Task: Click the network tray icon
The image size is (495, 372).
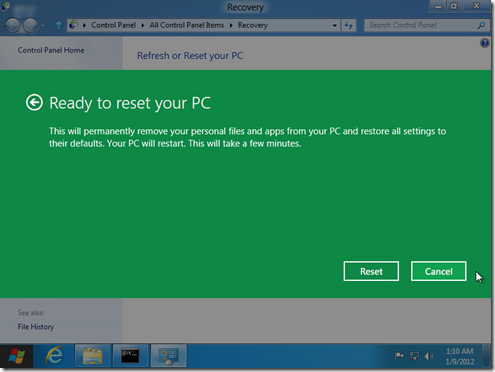Action: [414, 356]
